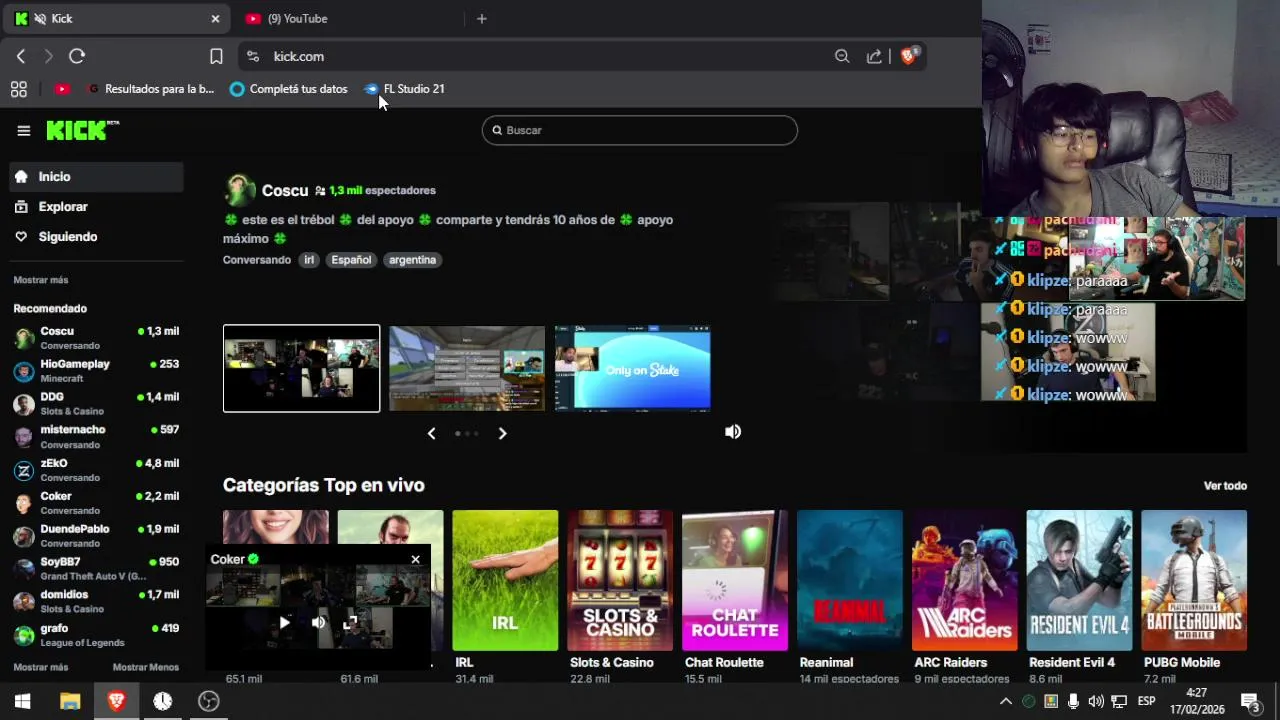Open HioGameplay recommended channel
The height and width of the screenshot is (720, 1280).
coord(96,371)
